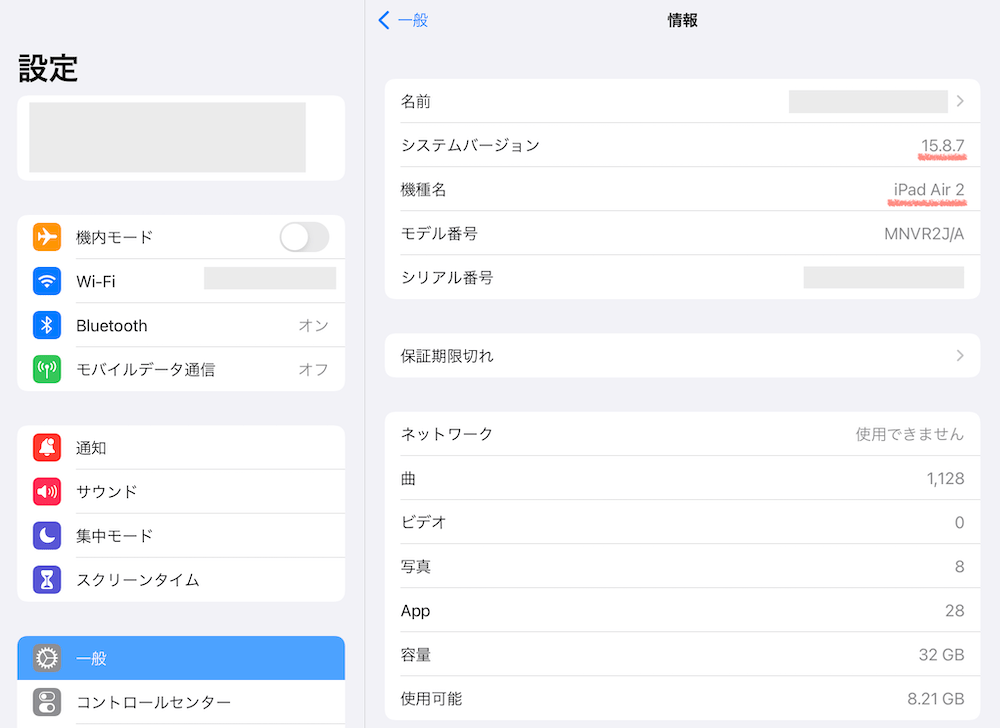Image resolution: width=1000 pixels, height=728 pixels.
Task: Select 一般 in settings sidebar
Action: pos(181,658)
